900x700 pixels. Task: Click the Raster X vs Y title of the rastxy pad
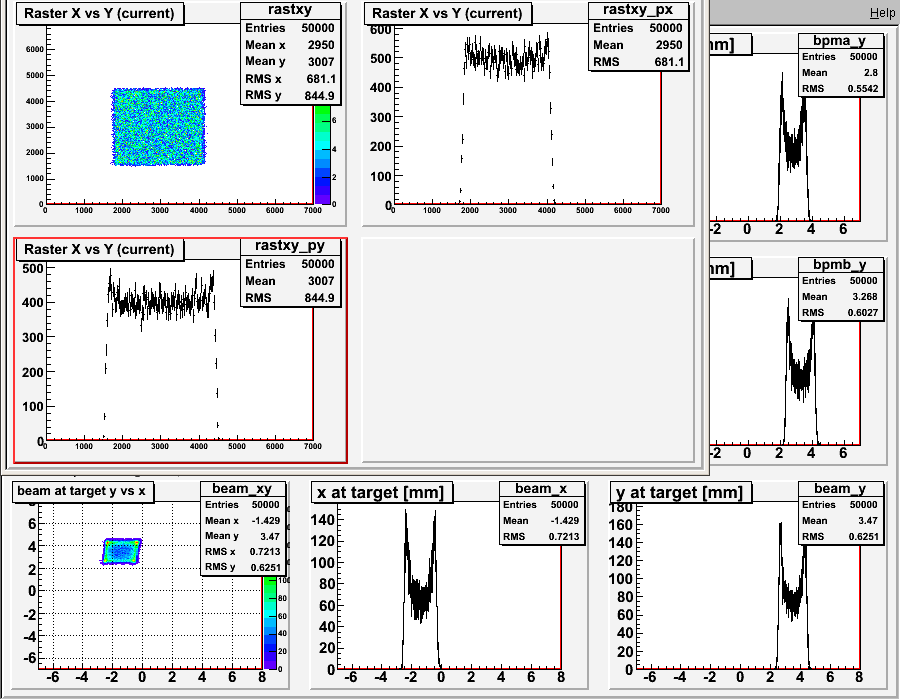[99, 13]
